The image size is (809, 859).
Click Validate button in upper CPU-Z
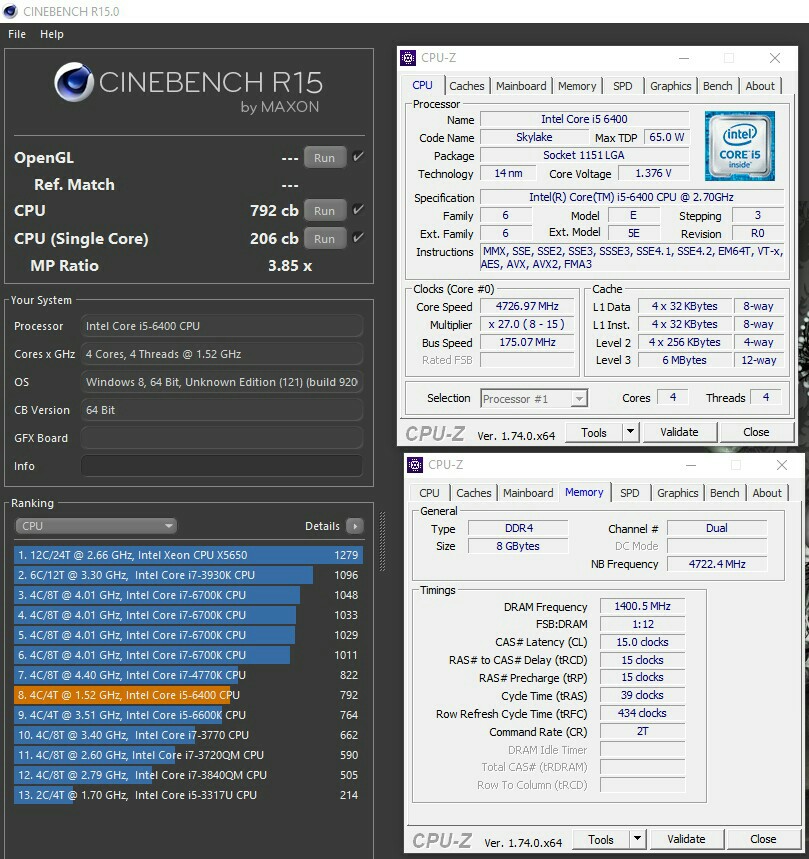[x=679, y=432]
